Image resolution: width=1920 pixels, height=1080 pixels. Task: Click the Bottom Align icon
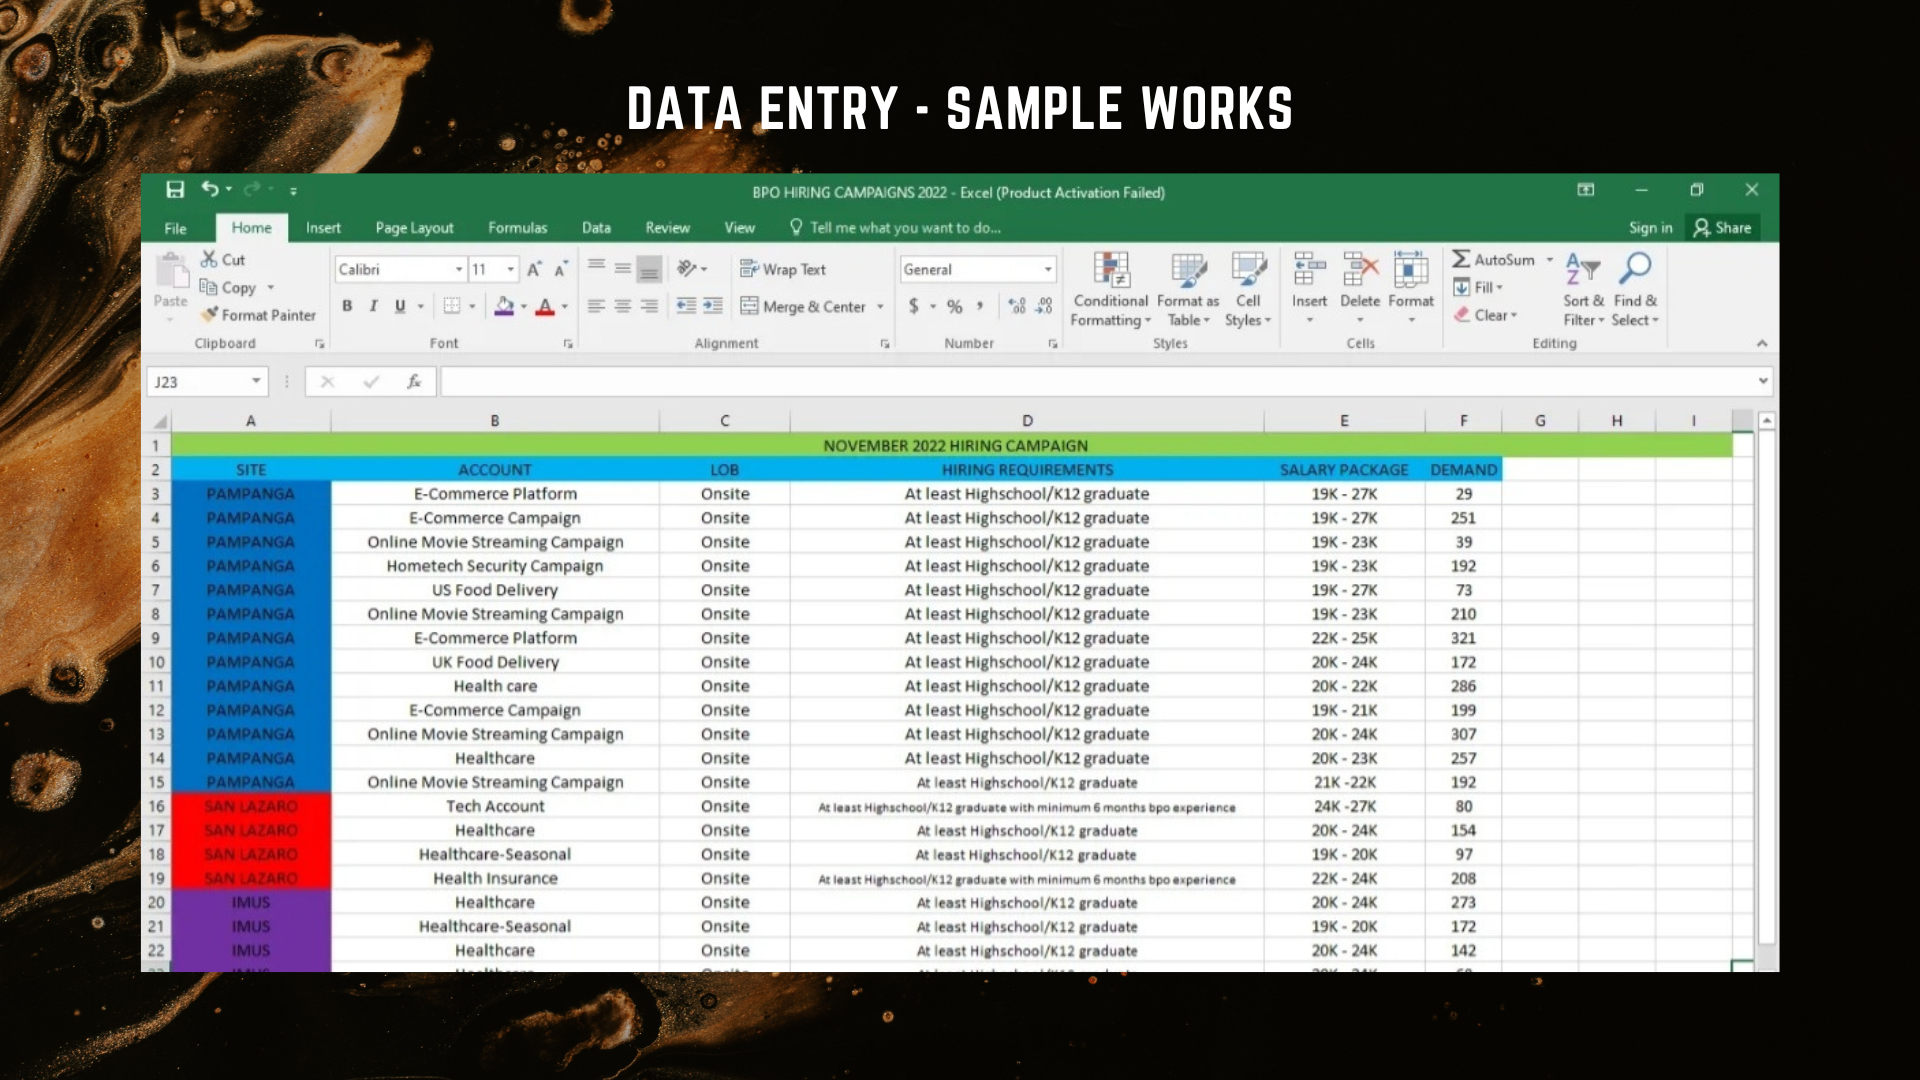point(649,268)
